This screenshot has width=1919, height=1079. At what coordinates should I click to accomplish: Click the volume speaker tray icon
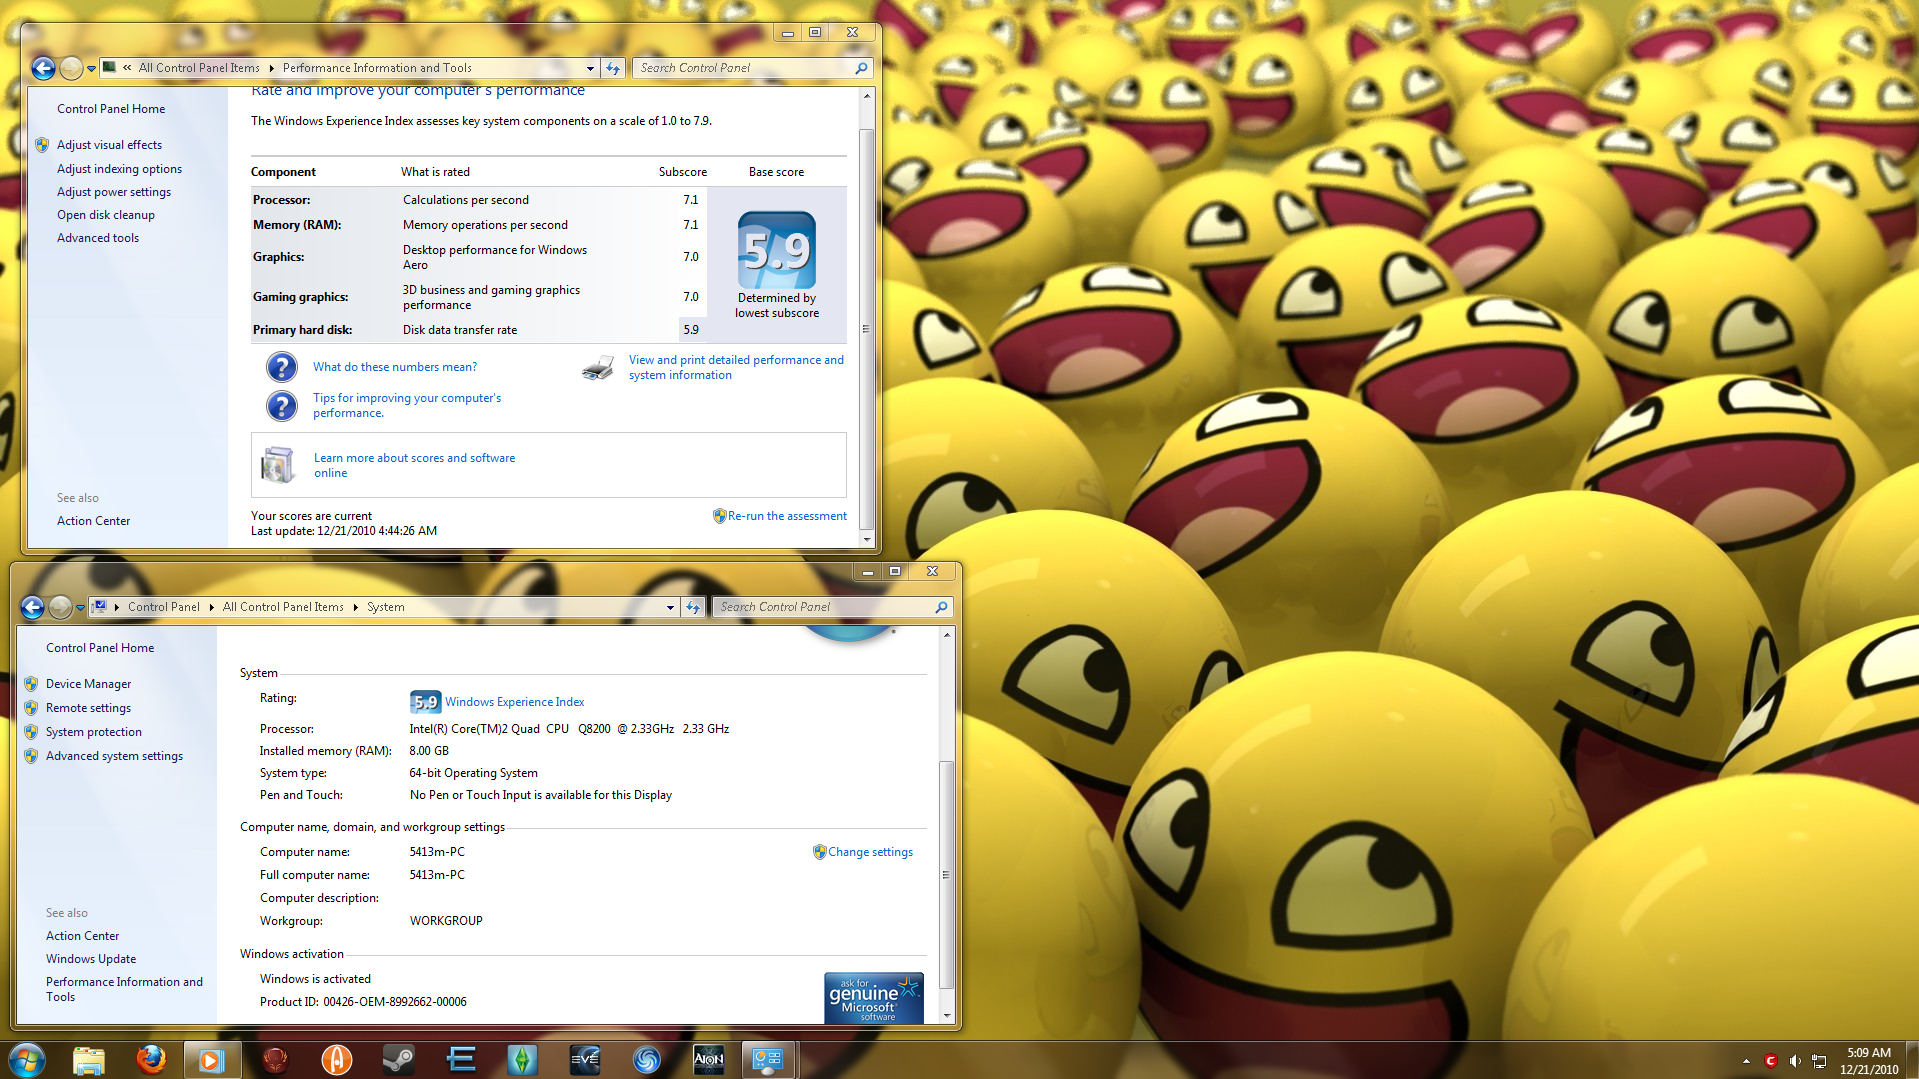point(1795,1061)
